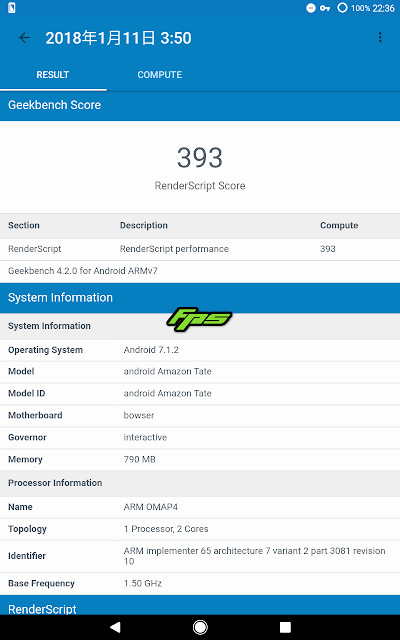Tap the processor Name label

click(20, 507)
